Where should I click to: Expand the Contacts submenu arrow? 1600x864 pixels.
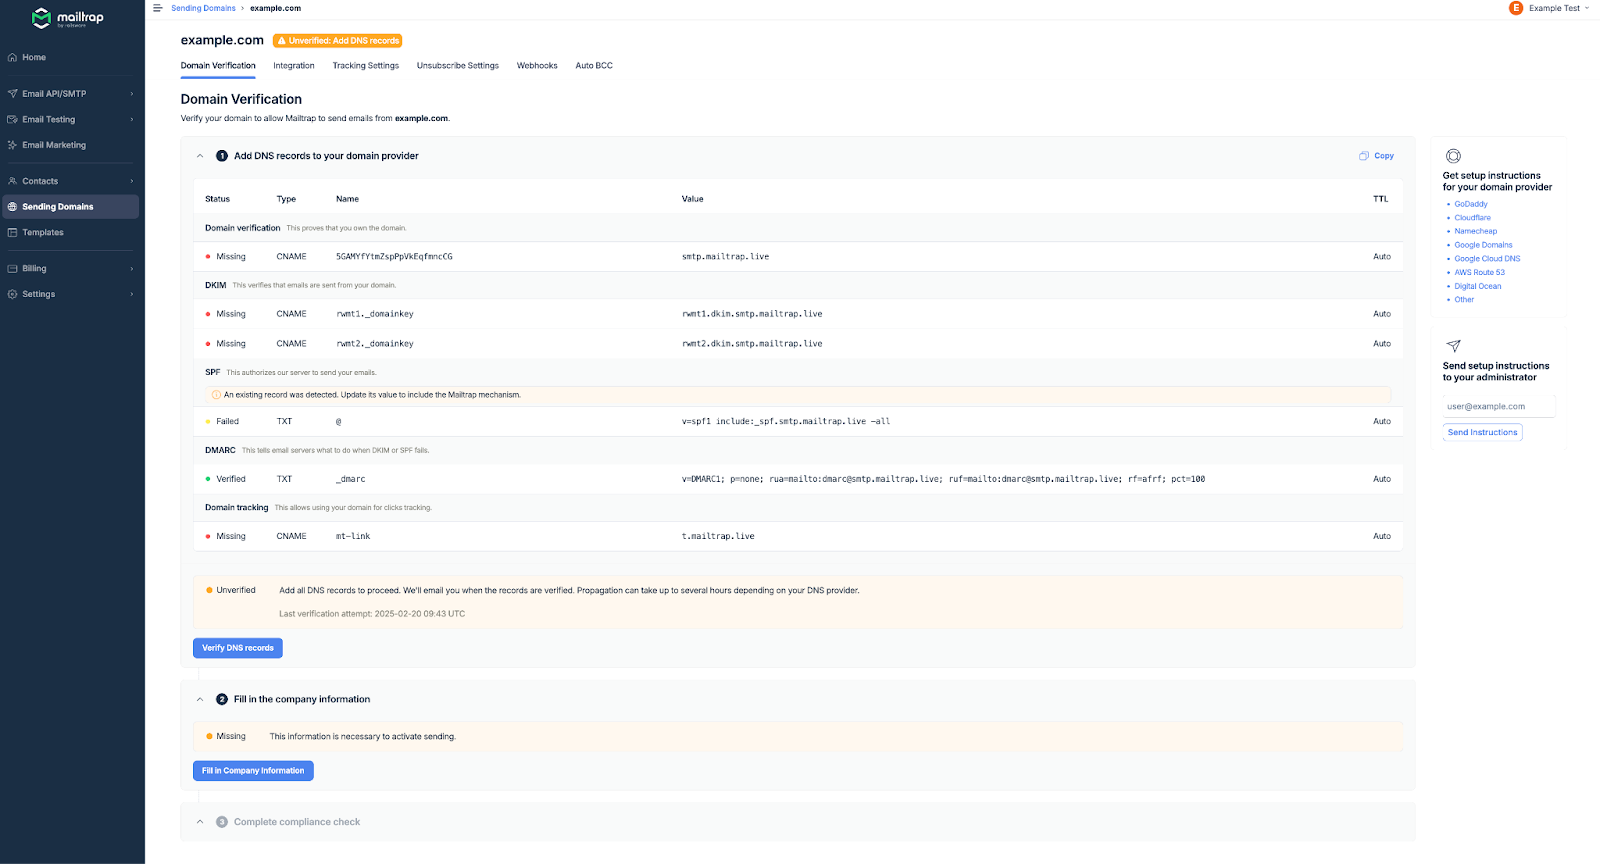(x=132, y=181)
